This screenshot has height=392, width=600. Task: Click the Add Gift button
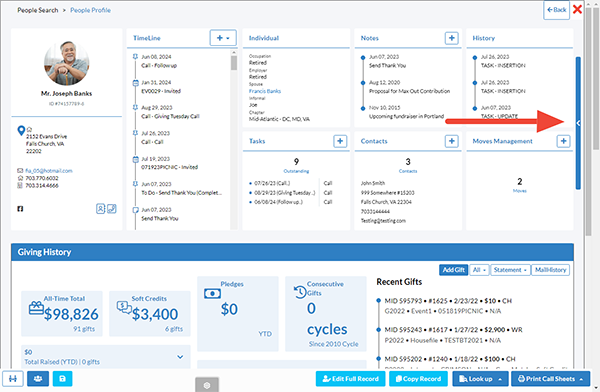coord(453,270)
